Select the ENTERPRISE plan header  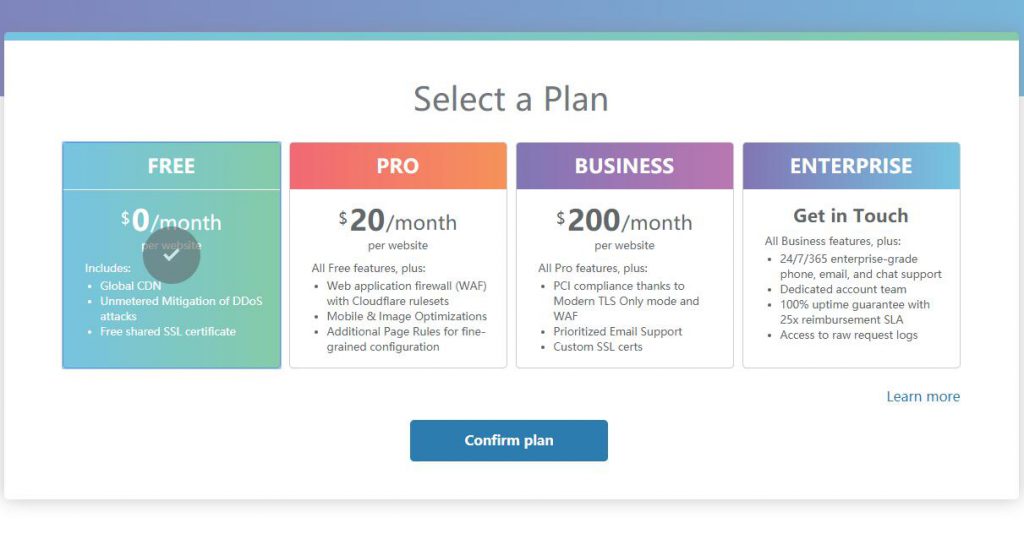851,166
